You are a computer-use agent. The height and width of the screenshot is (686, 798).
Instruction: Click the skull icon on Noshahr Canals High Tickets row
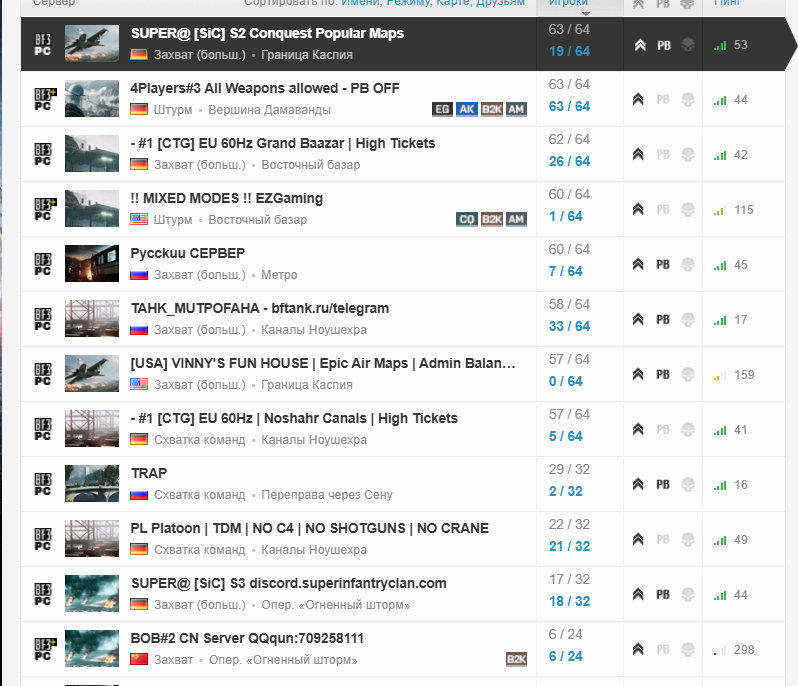click(688, 430)
